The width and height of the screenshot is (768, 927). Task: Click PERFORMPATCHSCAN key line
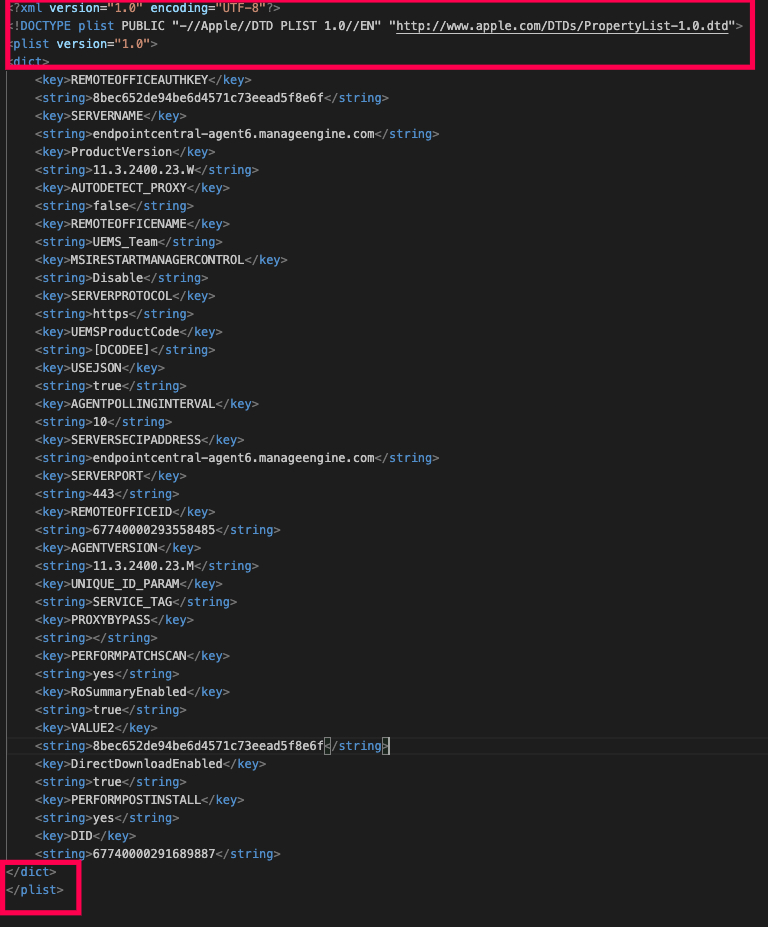tap(132, 656)
